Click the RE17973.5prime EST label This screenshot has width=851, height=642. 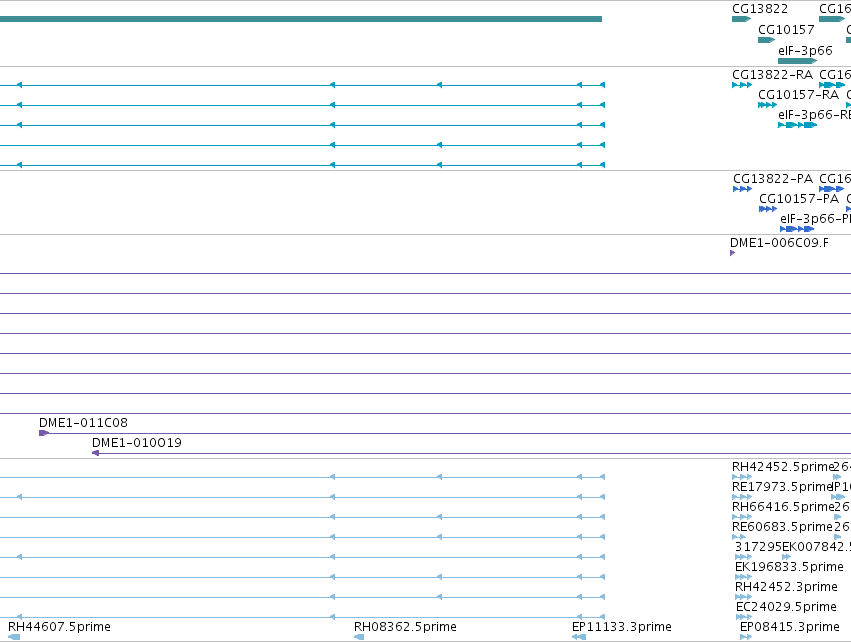pyautogui.click(x=782, y=487)
